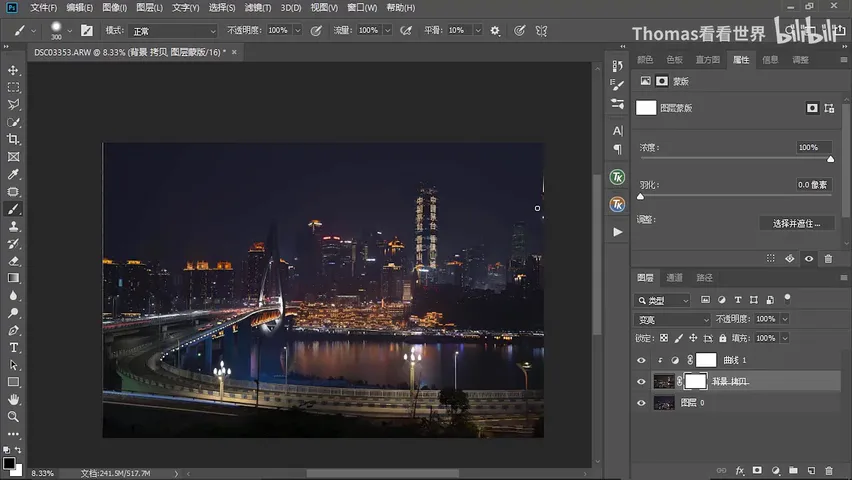Image resolution: width=852 pixels, height=480 pixels.
Task: Toggle mask visibility eye in Properties panel
Action: (x=809, y=259)
